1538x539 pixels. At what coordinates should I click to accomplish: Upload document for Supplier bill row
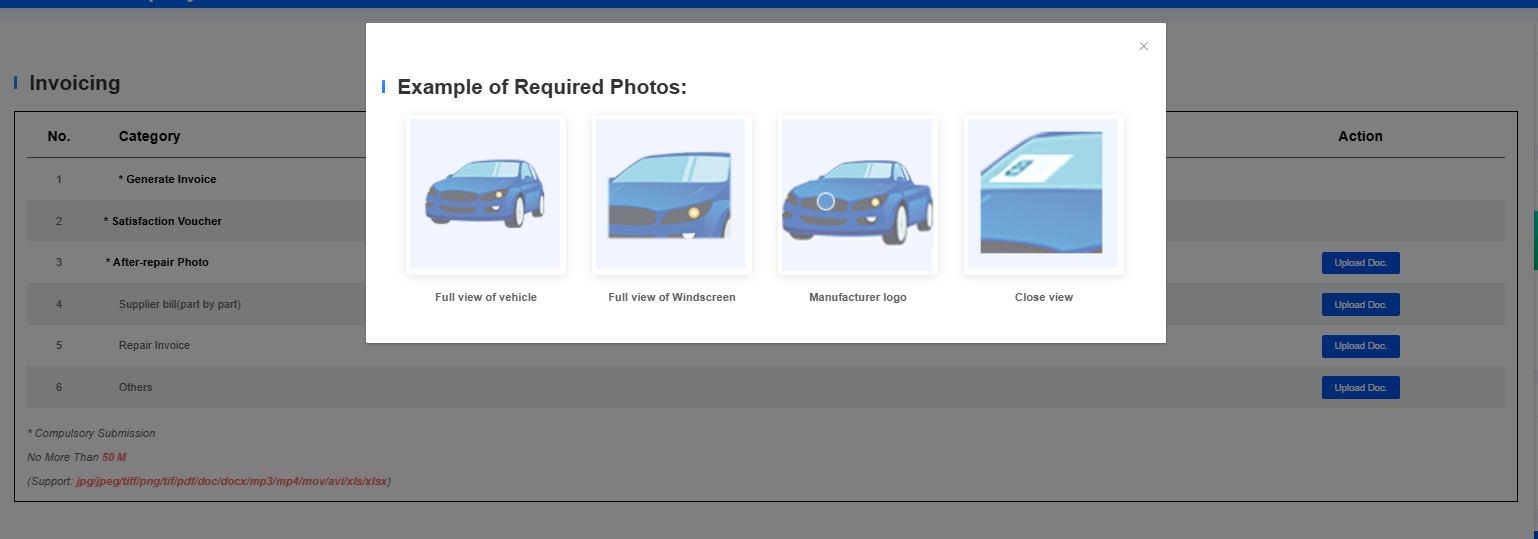point(1360,304)
